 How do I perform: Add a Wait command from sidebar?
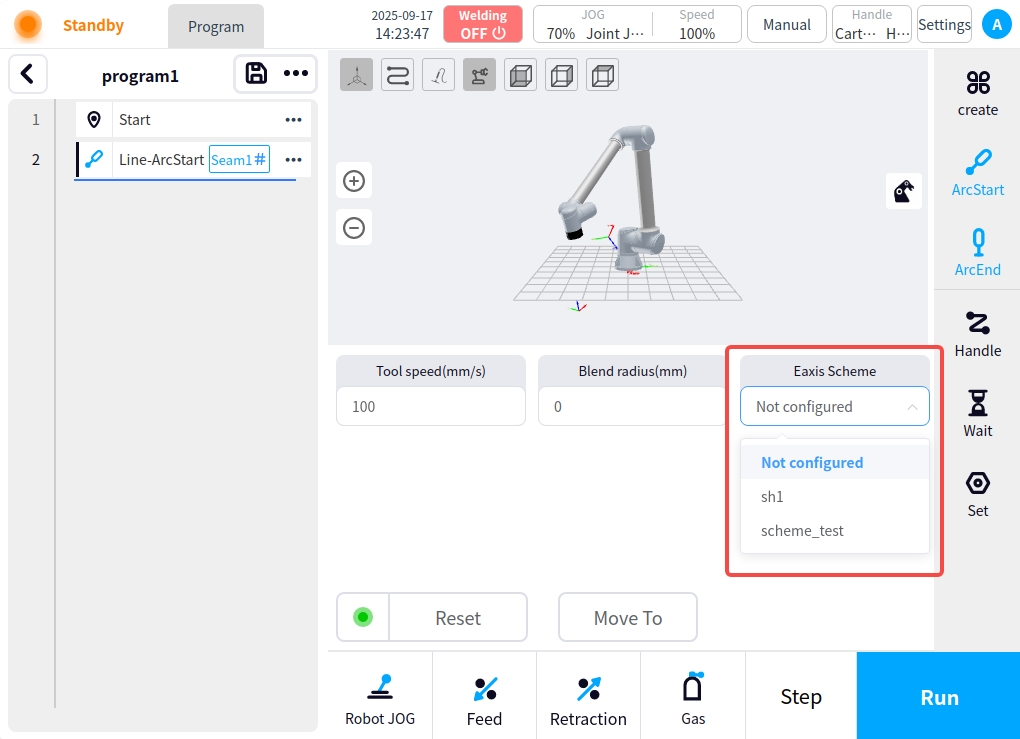pyautogui.click(x=977, y=413)
